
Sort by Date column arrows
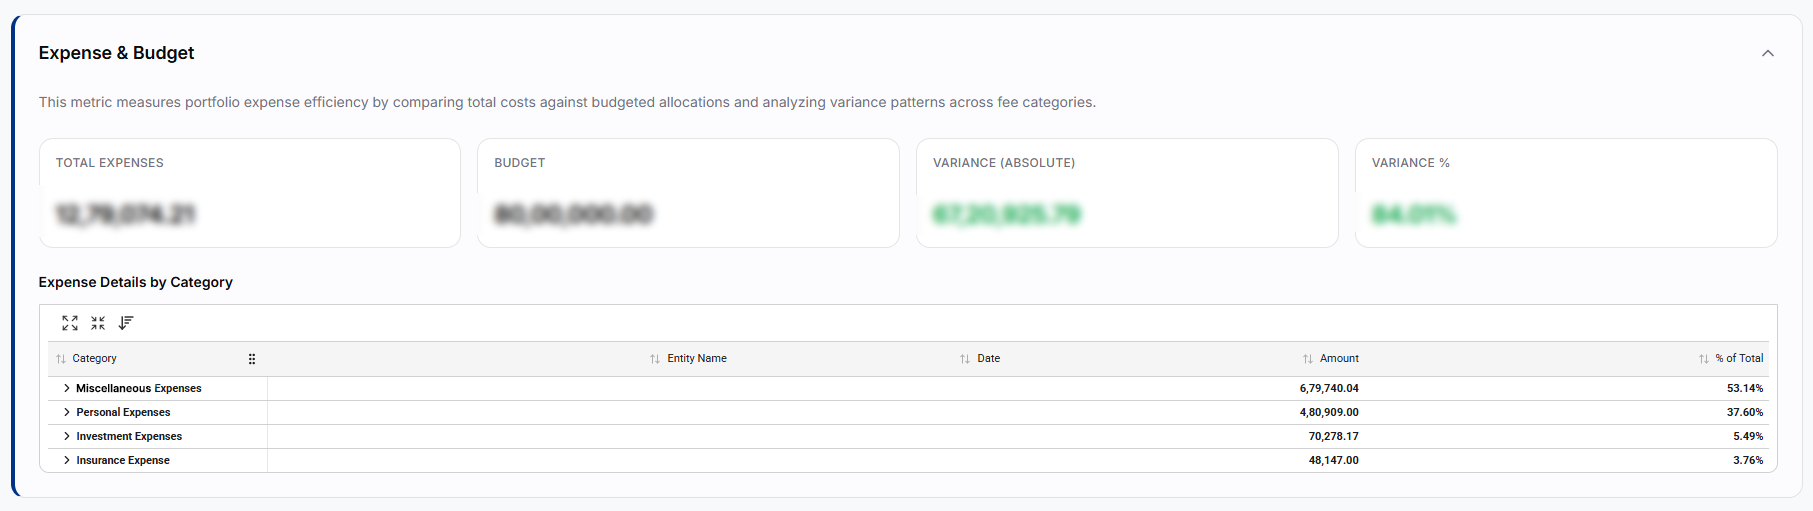(965, 359)
